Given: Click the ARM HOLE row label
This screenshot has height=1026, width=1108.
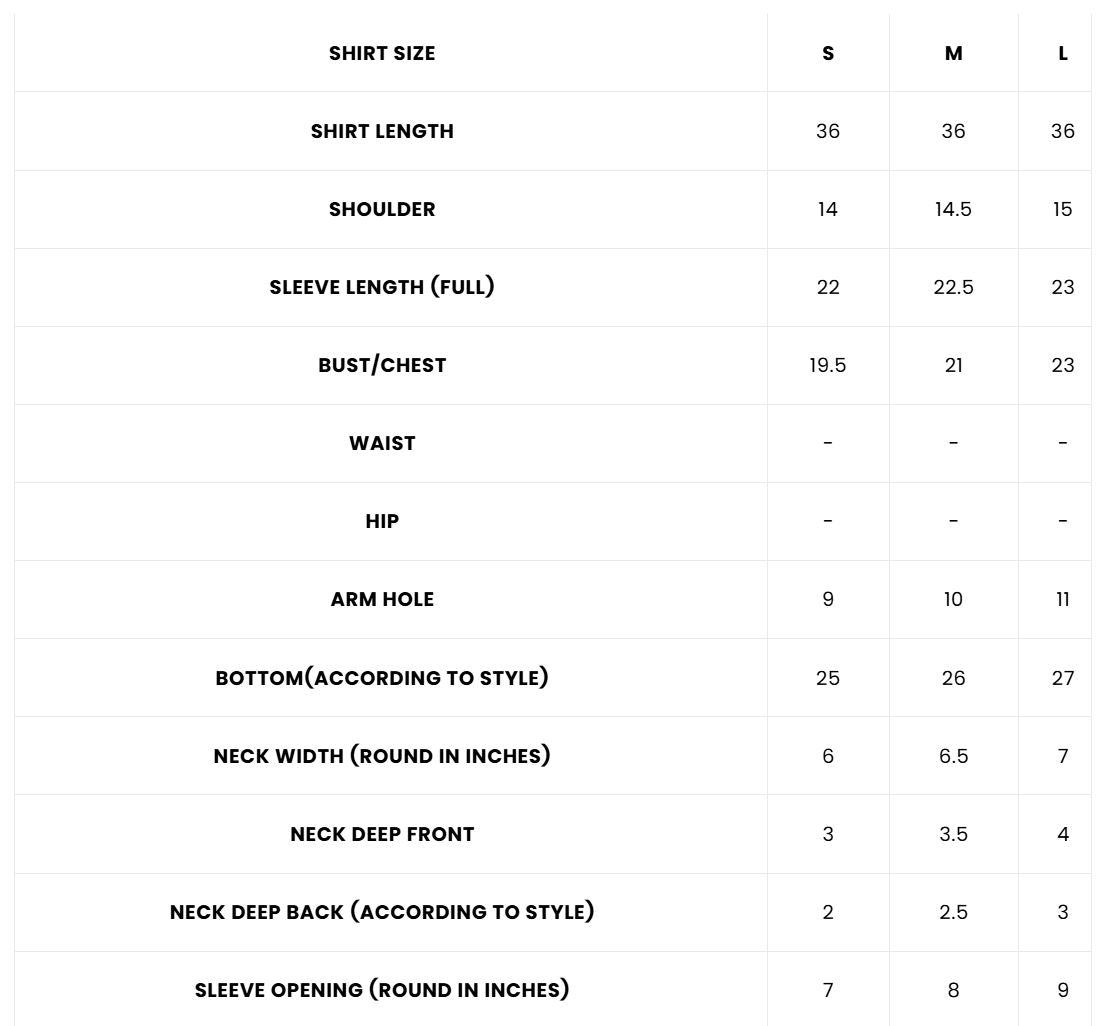Looking at the screenshot, I should tap(382, 600).
